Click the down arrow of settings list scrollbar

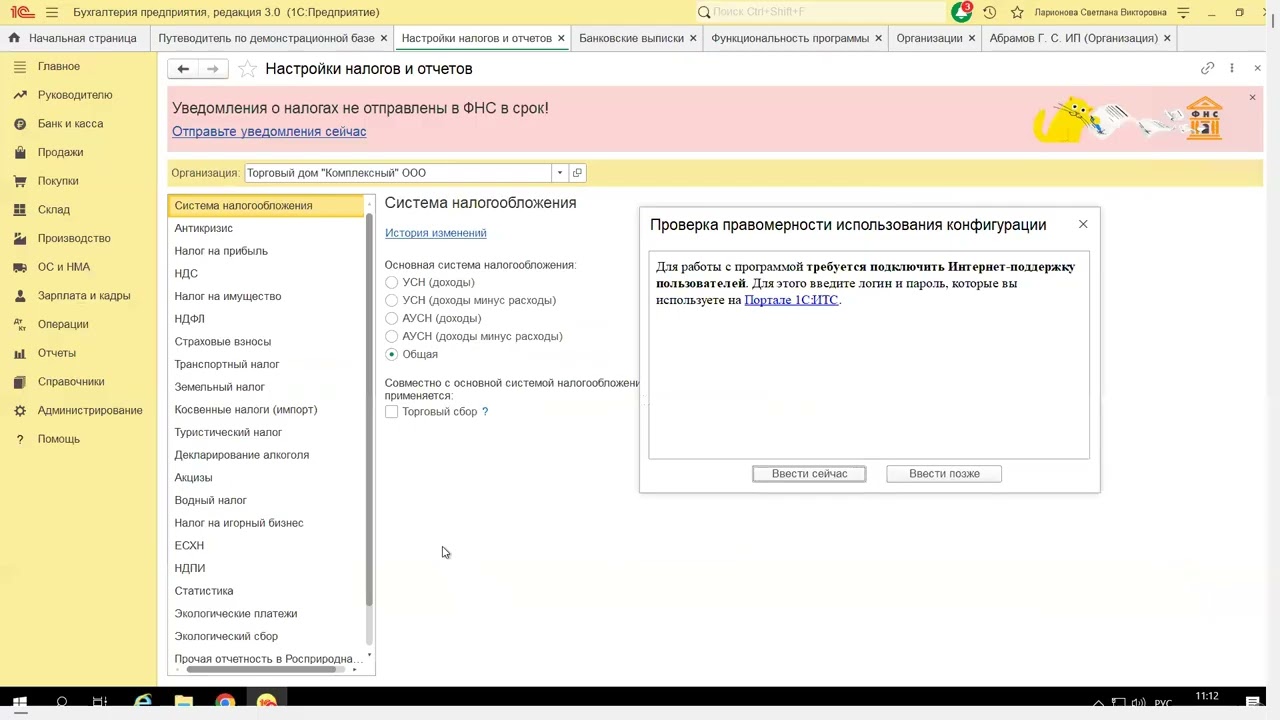click(370, 656)
